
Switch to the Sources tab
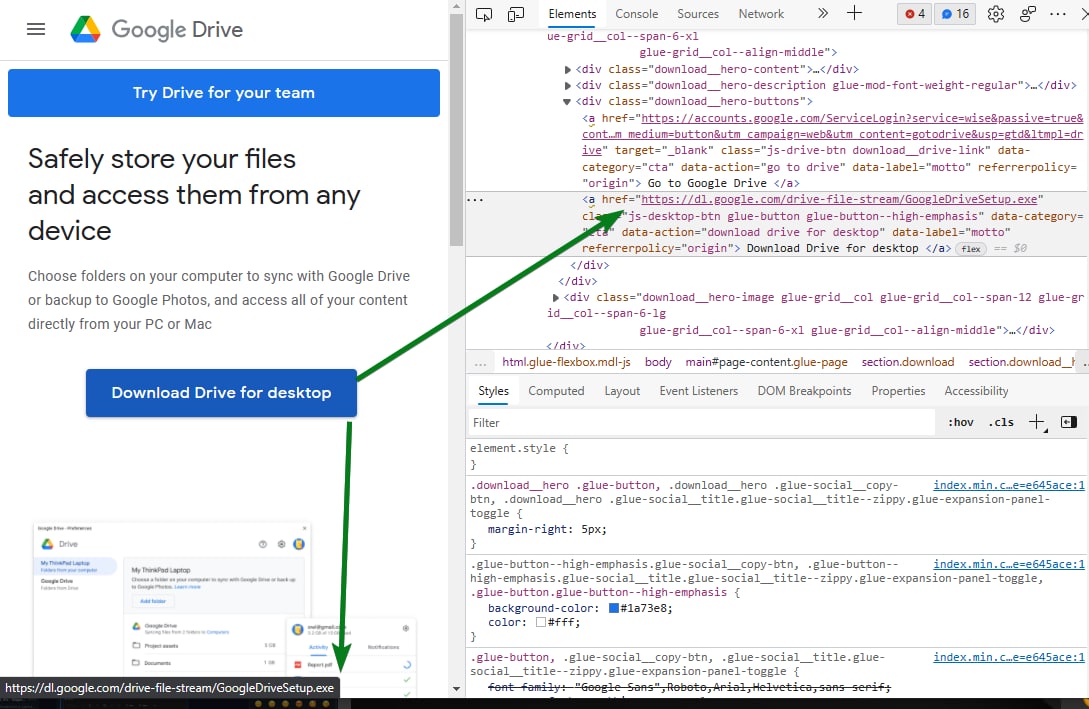coord(698,14)
